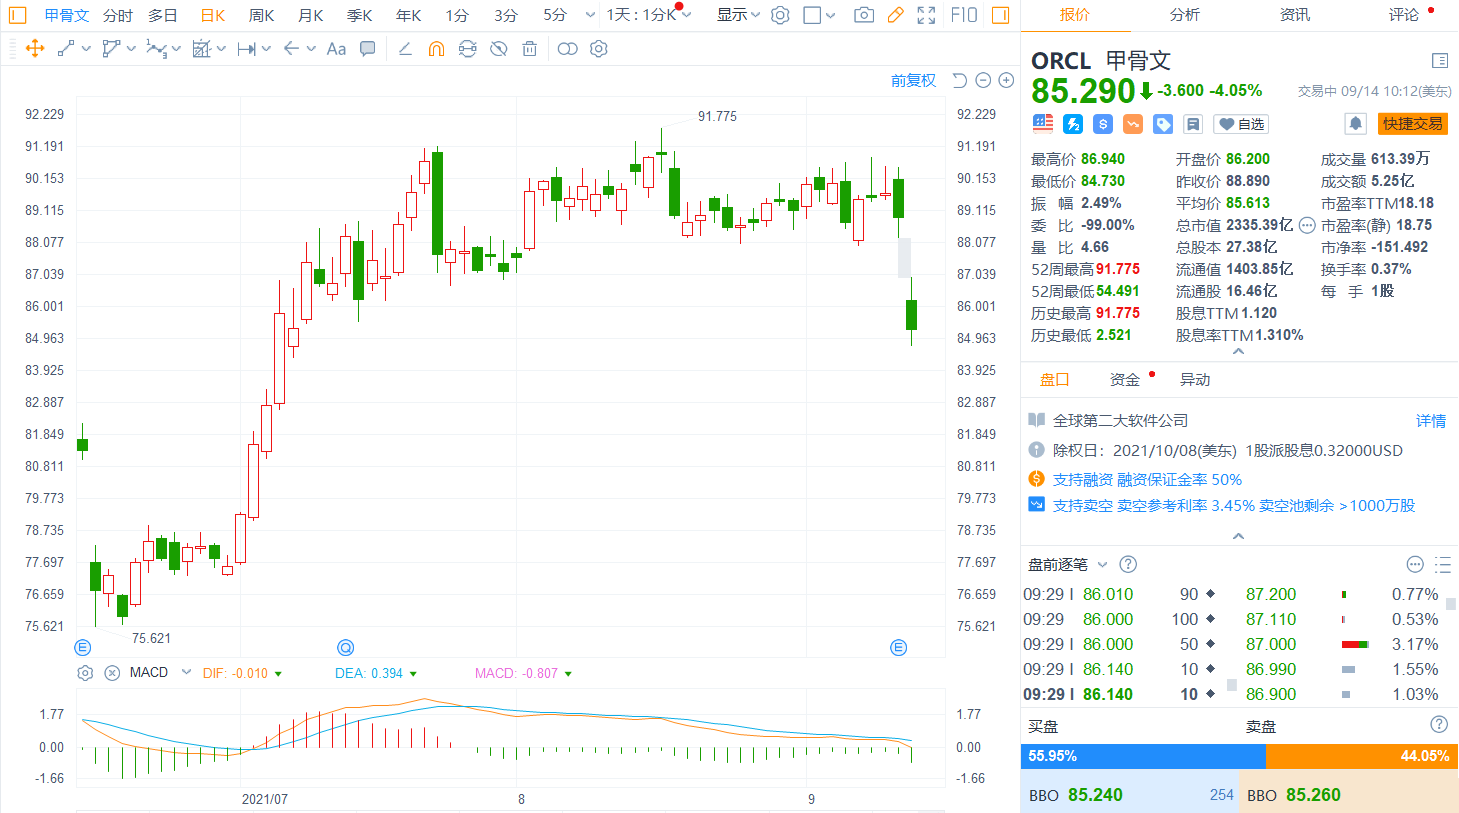Expand the MACD indicator dropdown
The height and width of the screenshot is (813, 1459).
click(x=186, y=673)
